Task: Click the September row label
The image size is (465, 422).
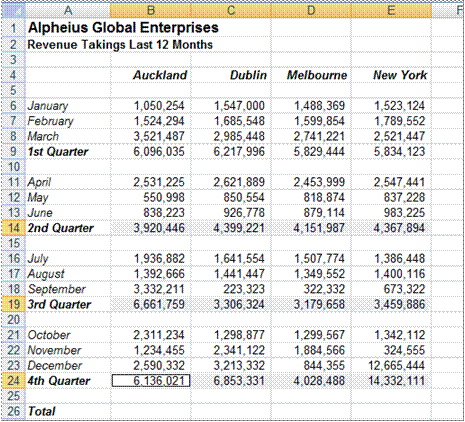Action: [68, 289]
